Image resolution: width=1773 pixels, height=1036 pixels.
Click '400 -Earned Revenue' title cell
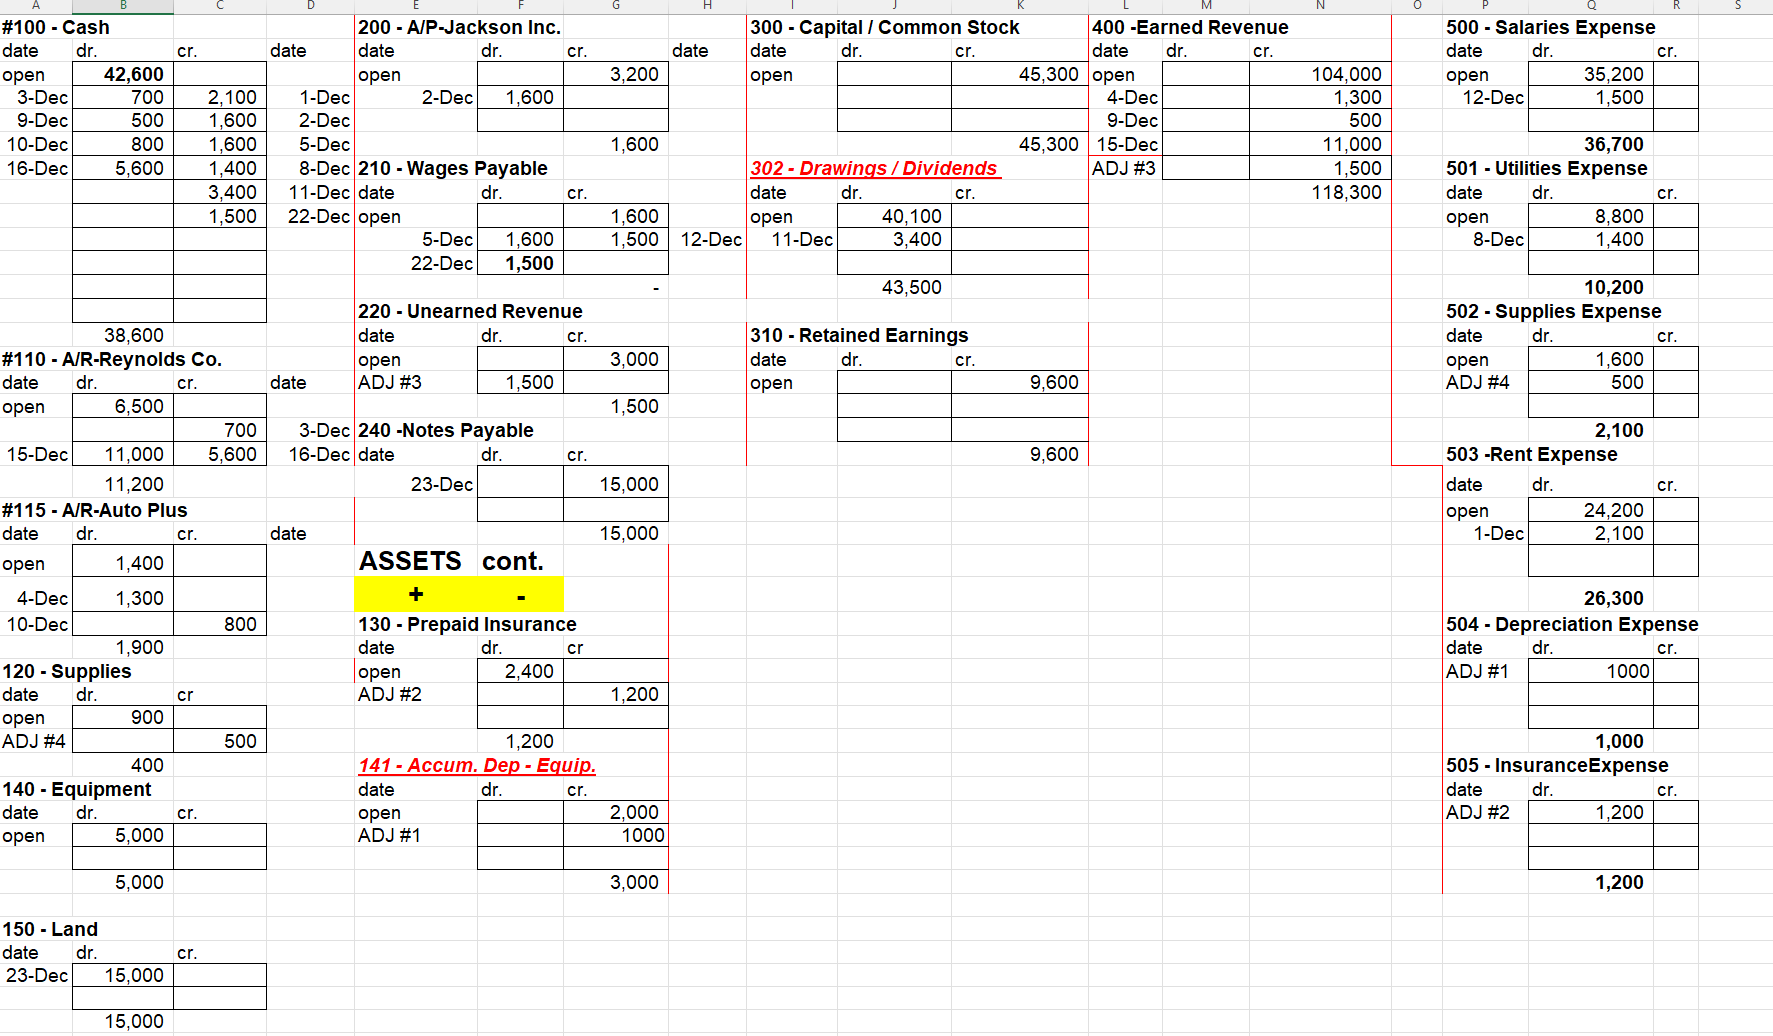[x=1190, y=27]
